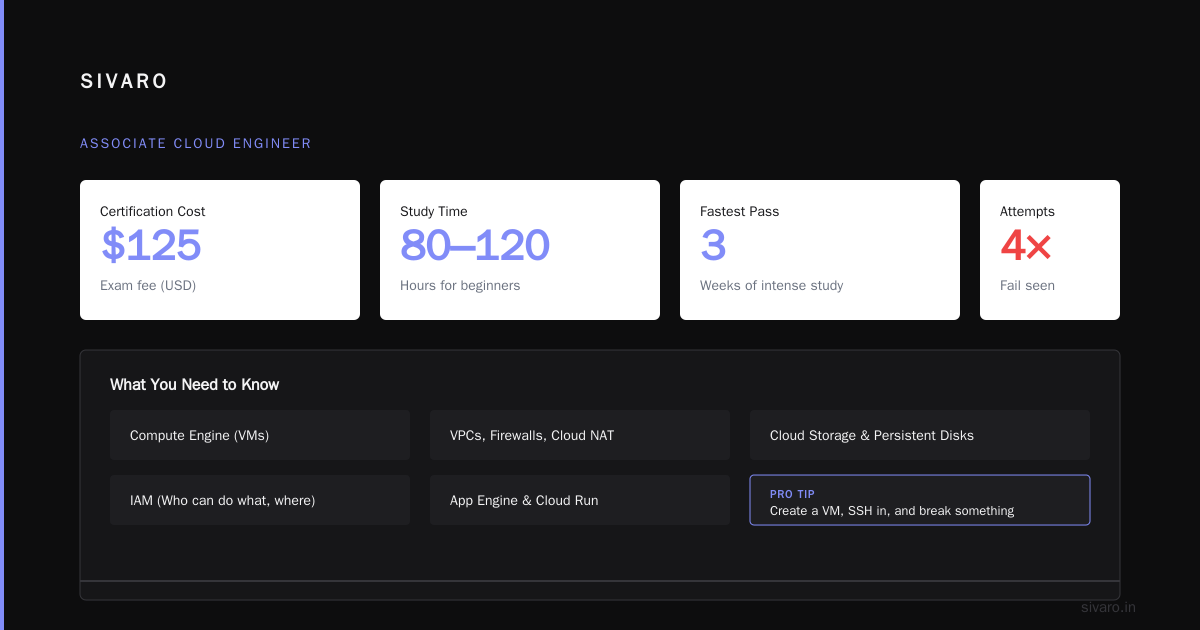1200x630 pixels.
Task: Select VPCs, Firewalls, Cloud NAT item
Action: point(580,435)
